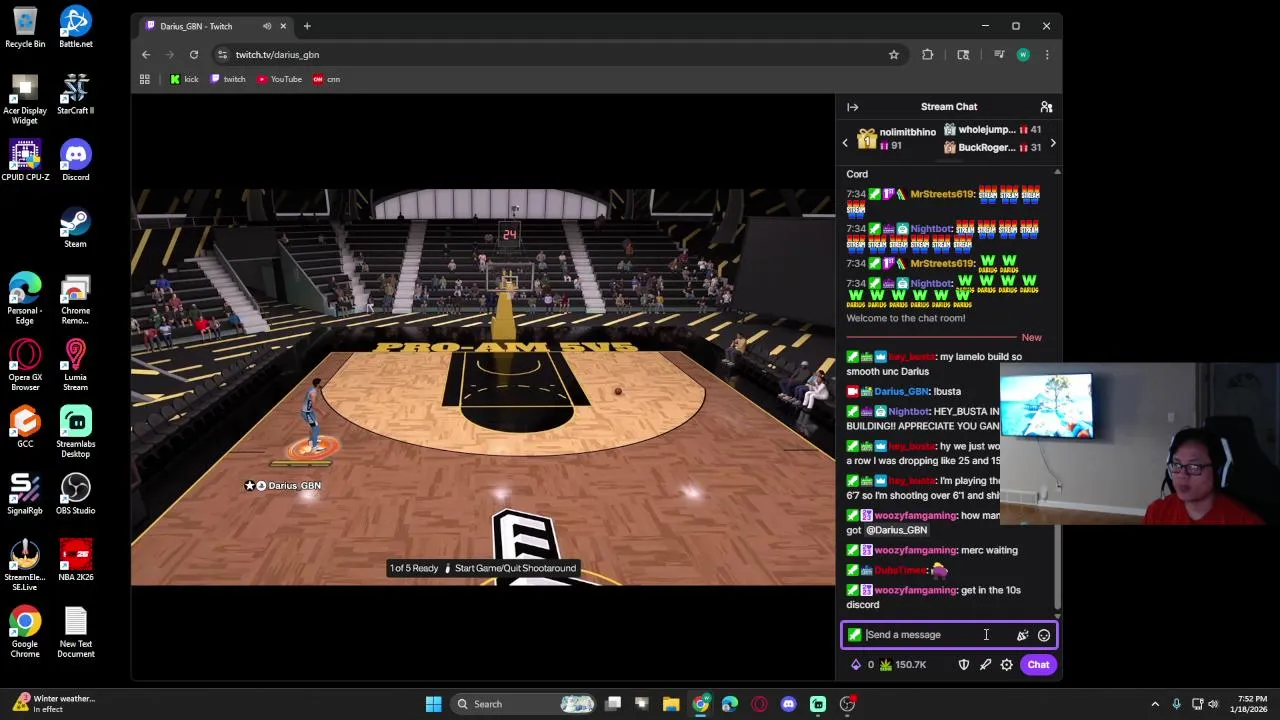Viewport: 1280px width, 720px height.
Task: Collapse the Stream Chat panel
Action: [x=853, y=107]
